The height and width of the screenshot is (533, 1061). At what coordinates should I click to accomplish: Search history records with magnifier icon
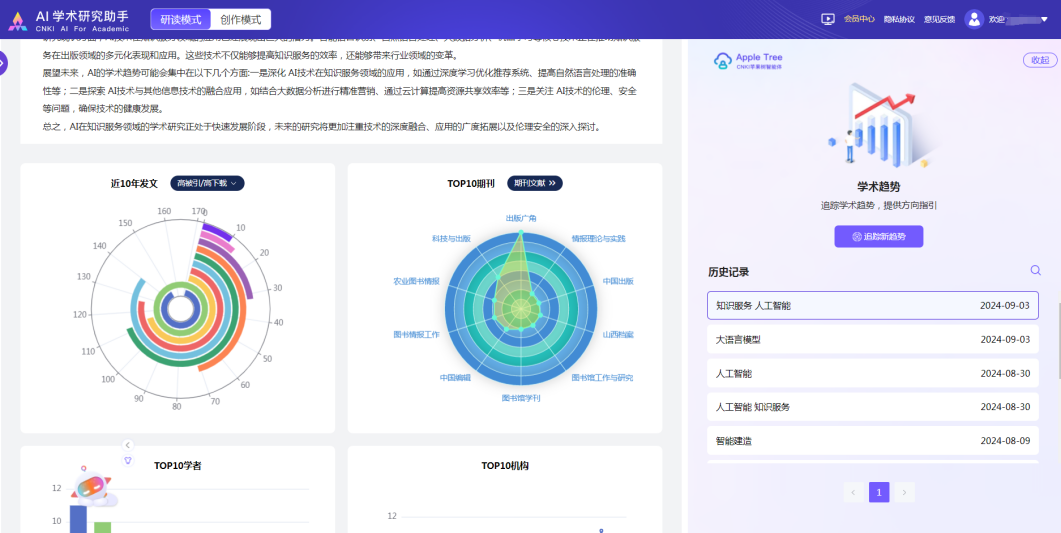point(1035,270)
